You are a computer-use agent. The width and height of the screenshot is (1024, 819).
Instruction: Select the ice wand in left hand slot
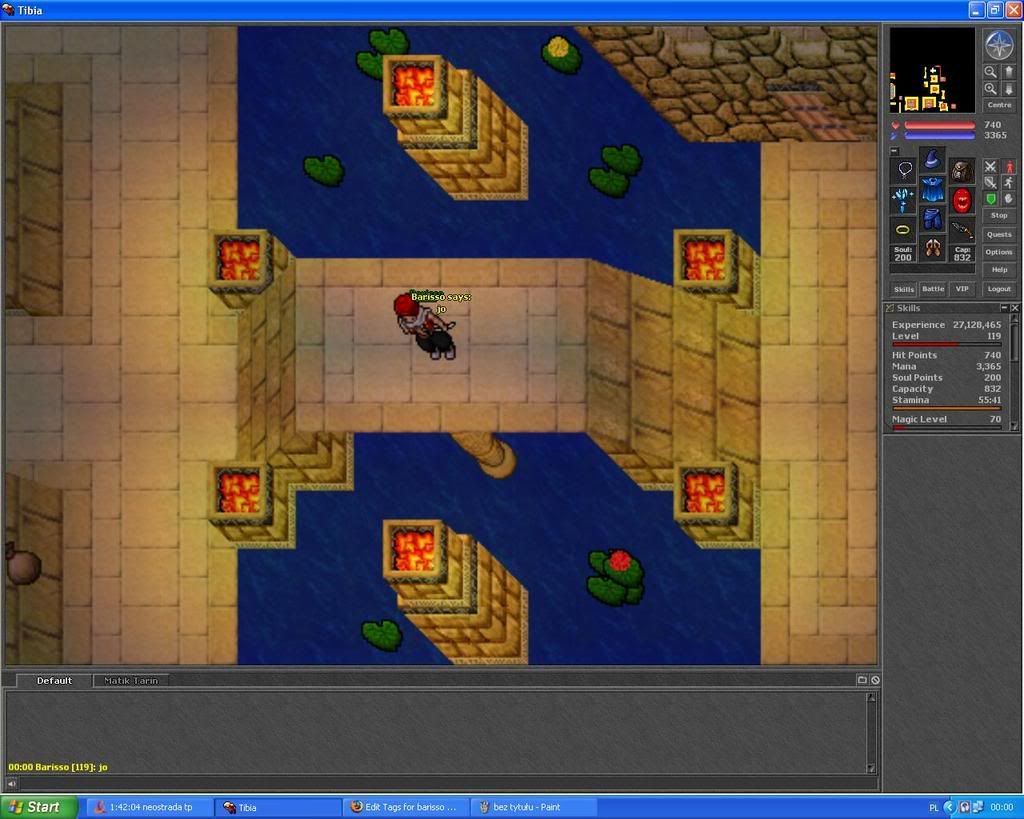(x=904, y=201)
